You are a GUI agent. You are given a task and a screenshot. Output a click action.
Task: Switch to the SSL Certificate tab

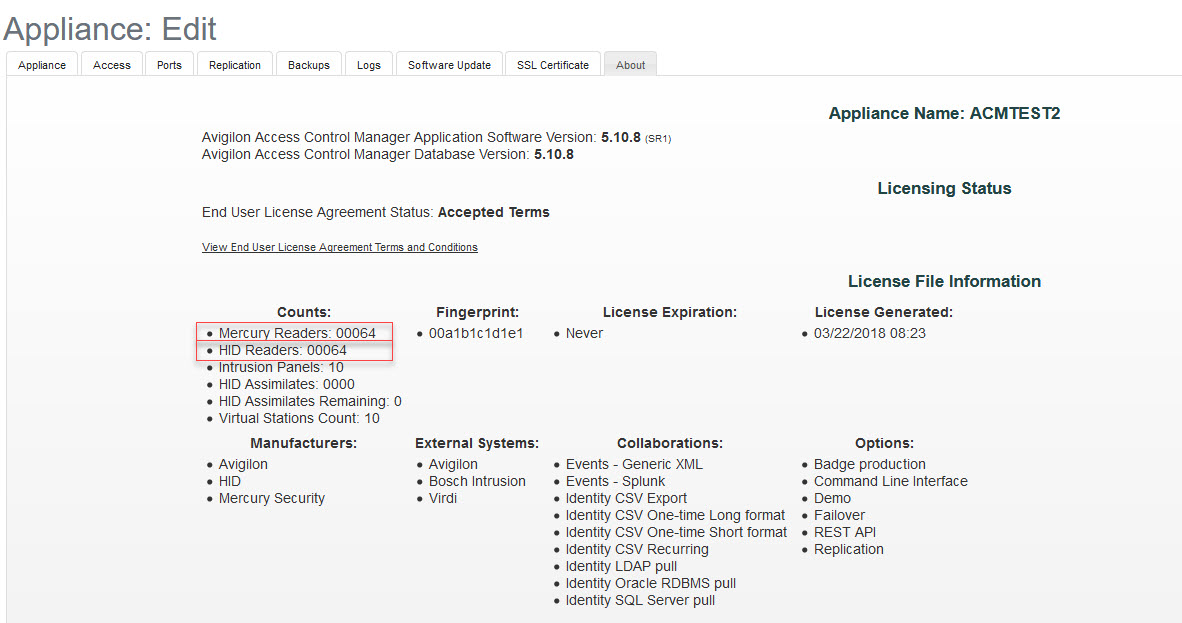point(552,64)
